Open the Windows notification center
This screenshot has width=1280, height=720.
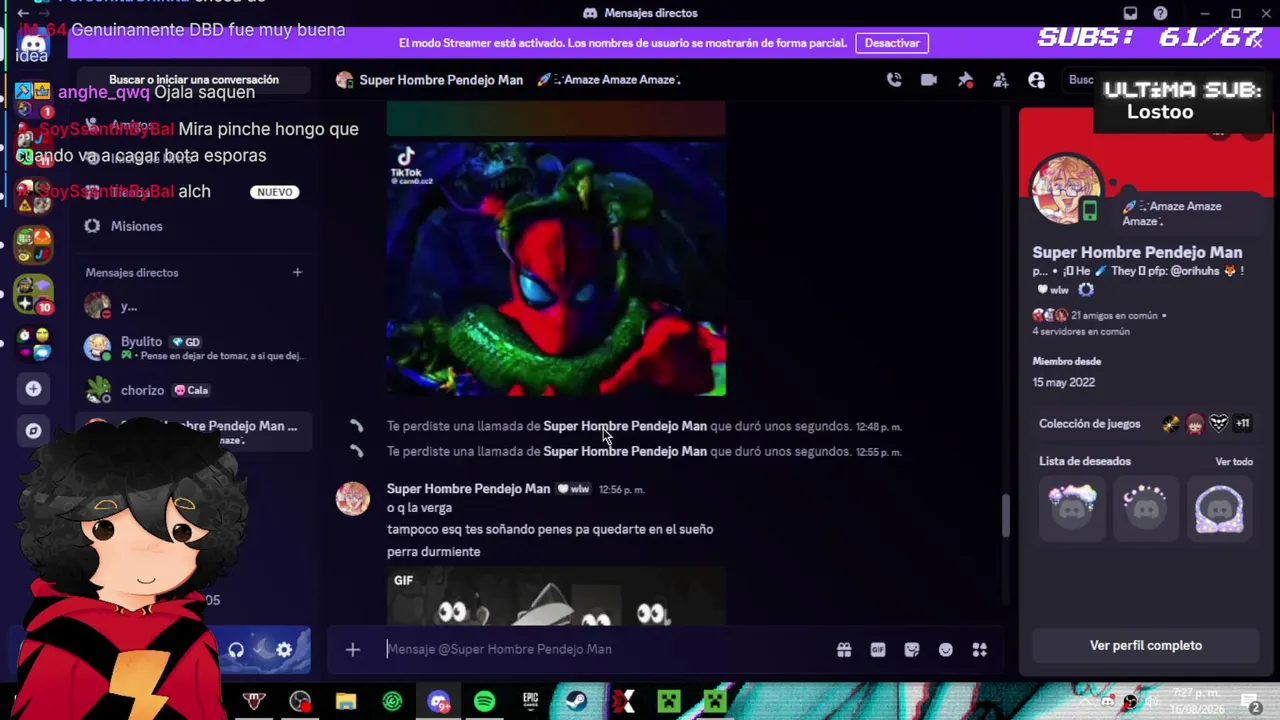point(1250,702)
